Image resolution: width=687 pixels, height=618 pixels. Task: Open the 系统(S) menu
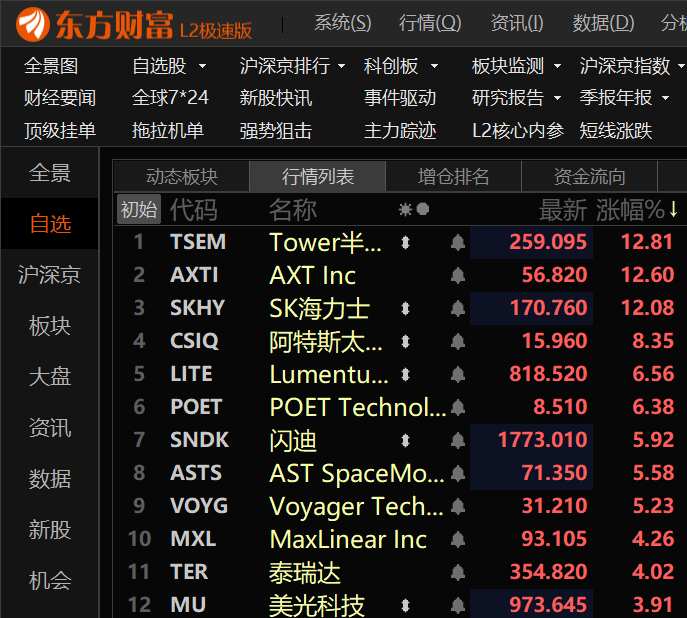[x=343, y=23]
